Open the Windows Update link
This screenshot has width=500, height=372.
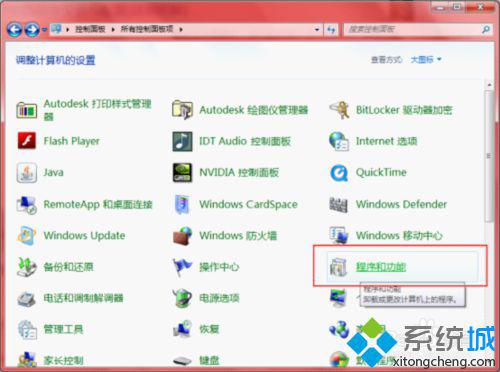(x=84, y=236)
